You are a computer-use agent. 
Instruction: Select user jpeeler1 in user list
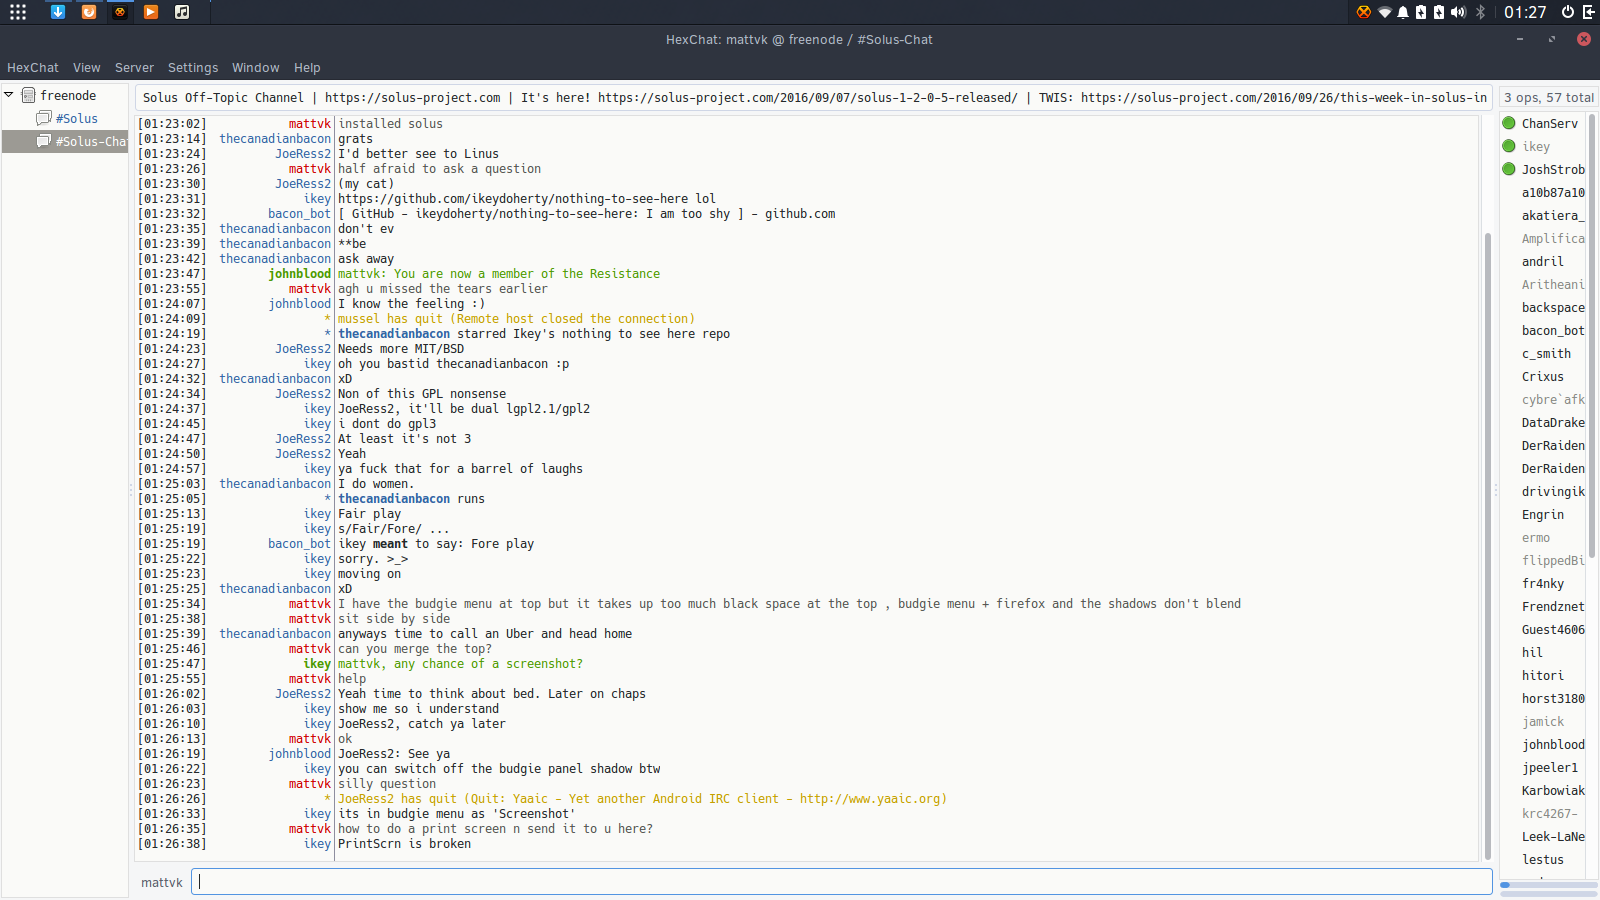pos(1550,767)
